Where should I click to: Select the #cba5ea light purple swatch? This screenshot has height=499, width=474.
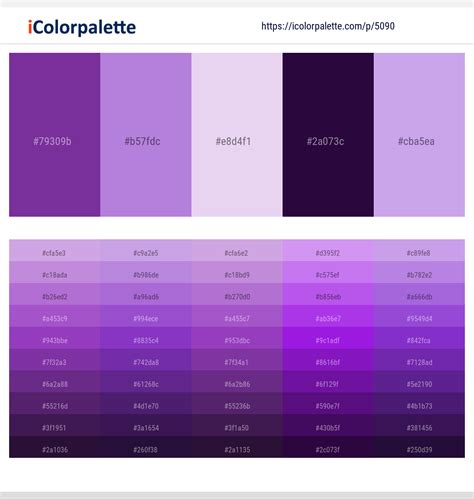tap(419, 135)
